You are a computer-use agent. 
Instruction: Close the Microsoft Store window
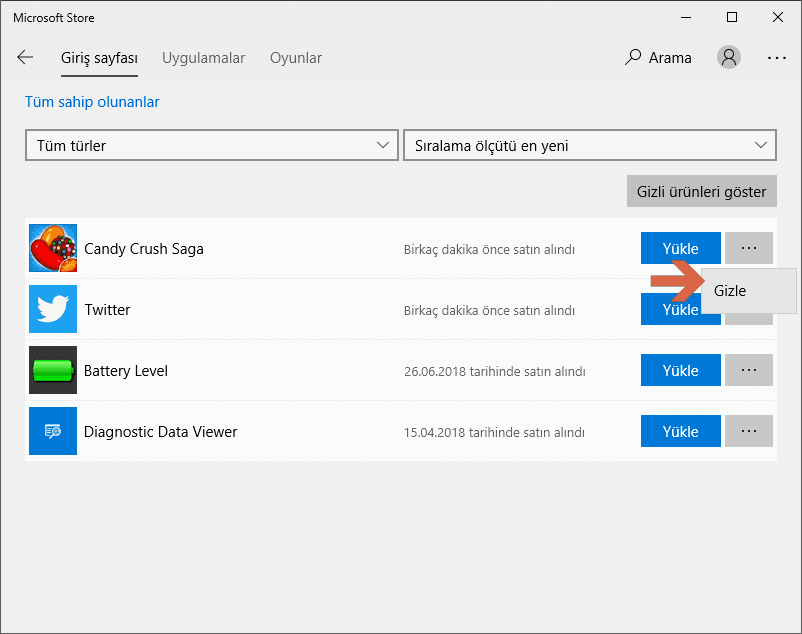778,17
